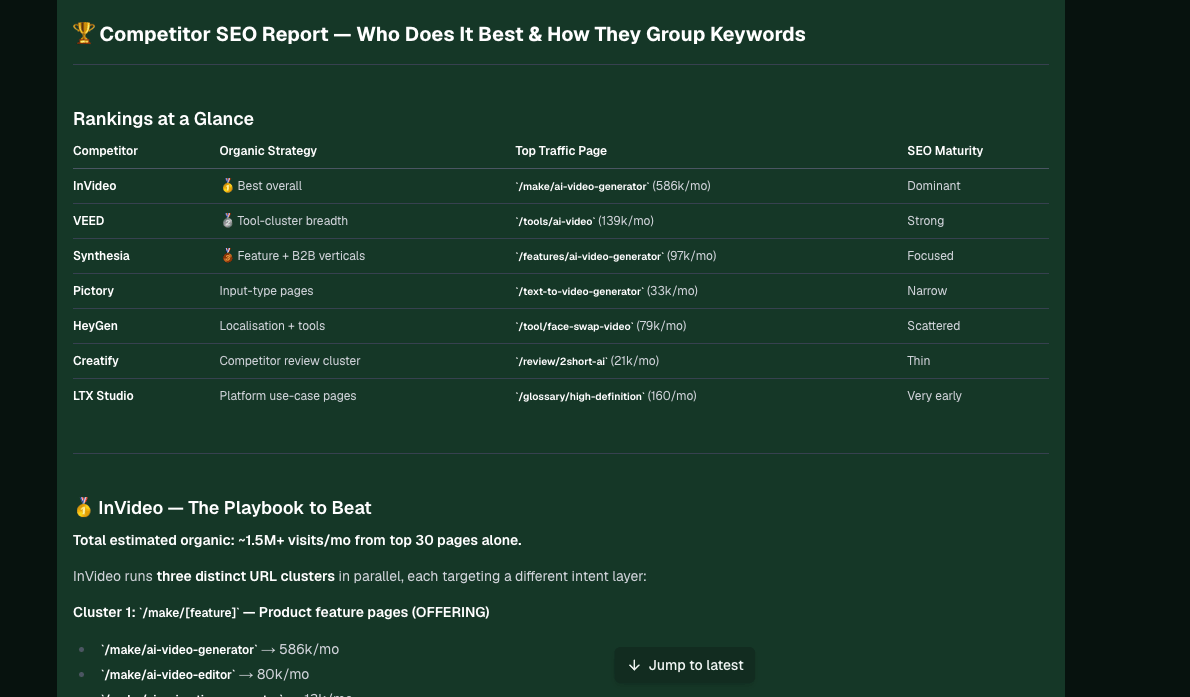This screenshot has width=1190, height=697.
Task: Select the 'Creatify' competitor cell
Action: (x=96, y=361)
